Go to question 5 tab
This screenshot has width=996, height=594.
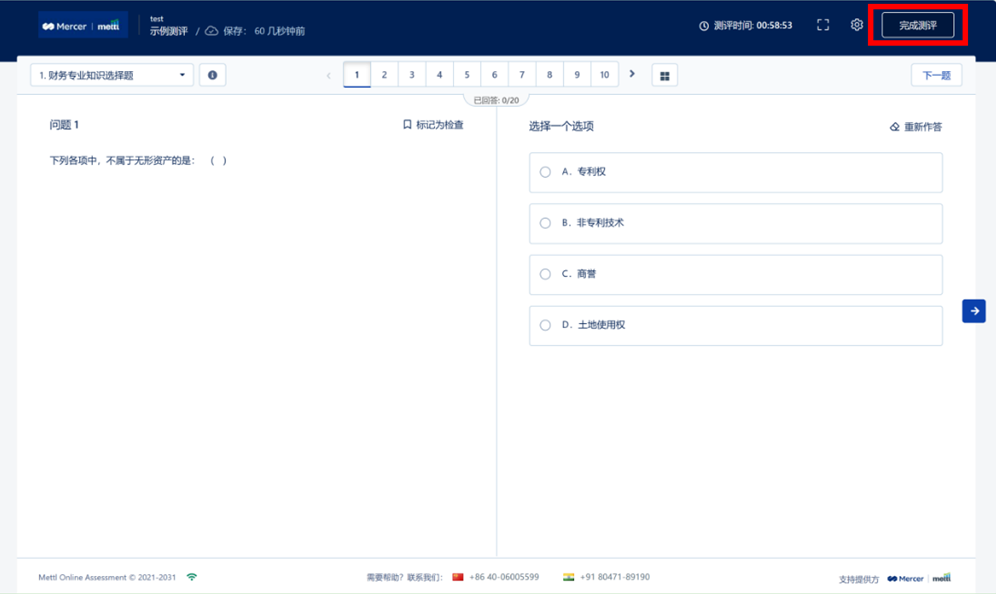(x=467, y=75)
